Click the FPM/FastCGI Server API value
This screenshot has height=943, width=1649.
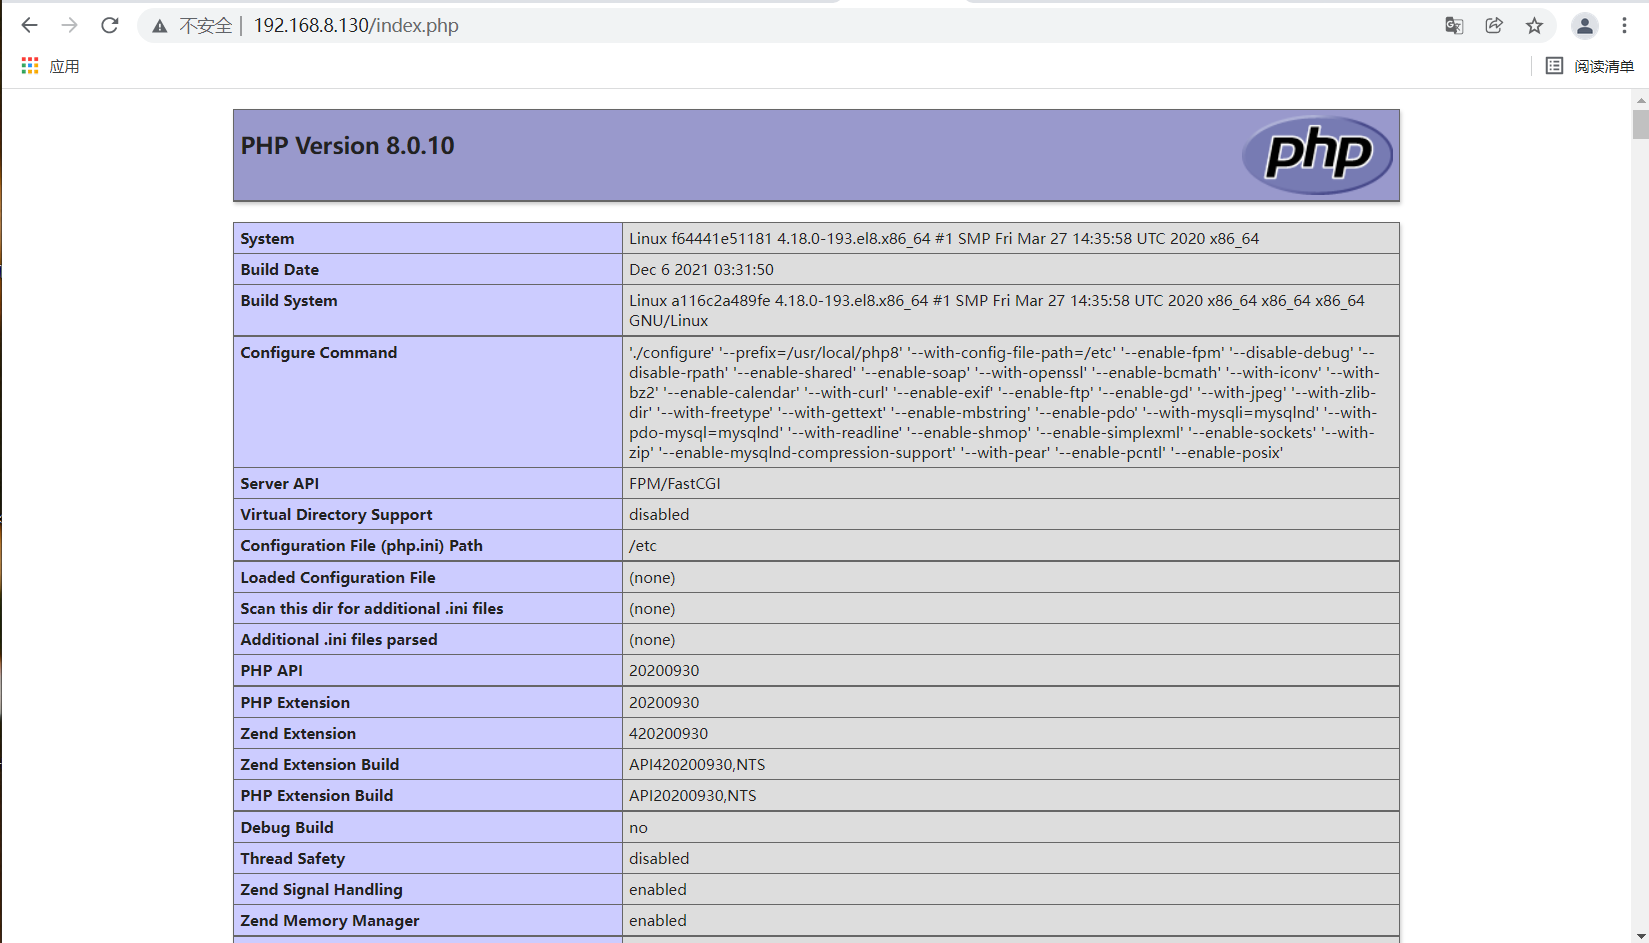[674, 484]
